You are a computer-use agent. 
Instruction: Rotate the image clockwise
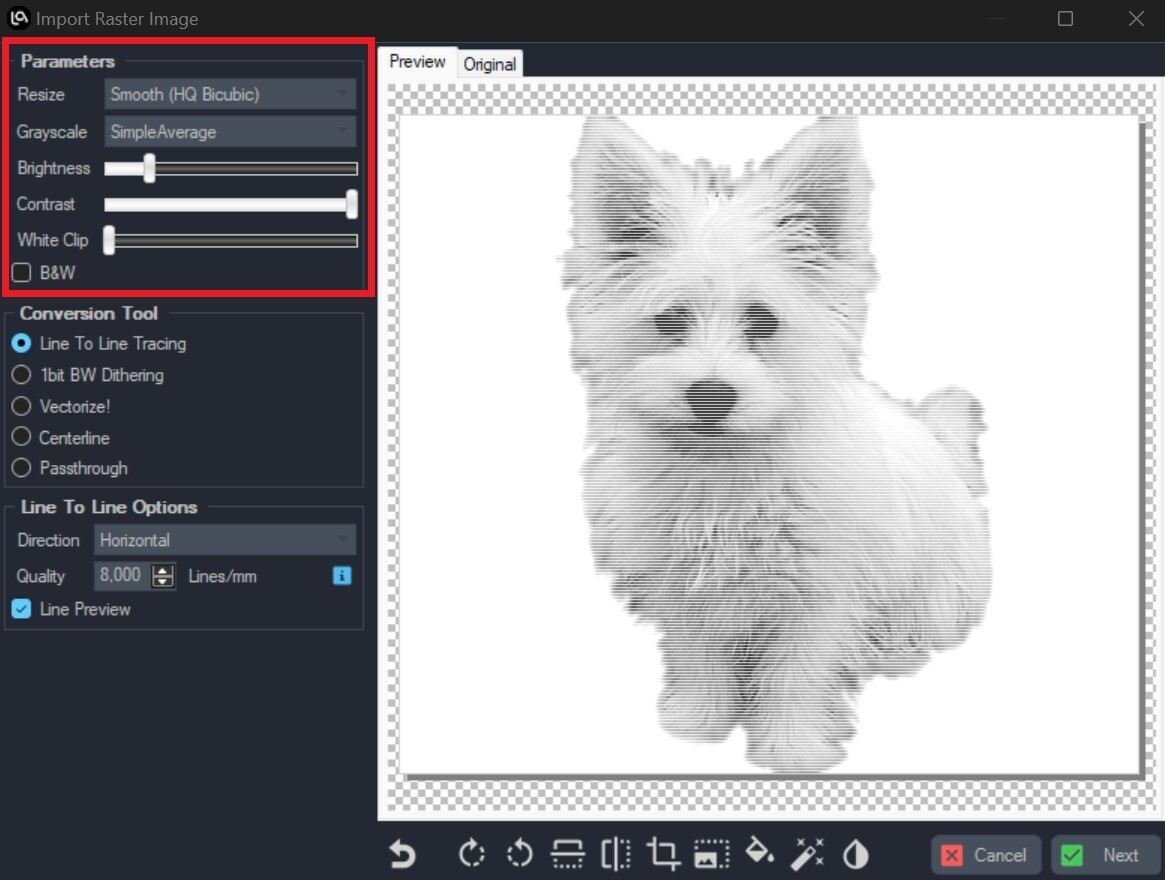coord(471,855)
